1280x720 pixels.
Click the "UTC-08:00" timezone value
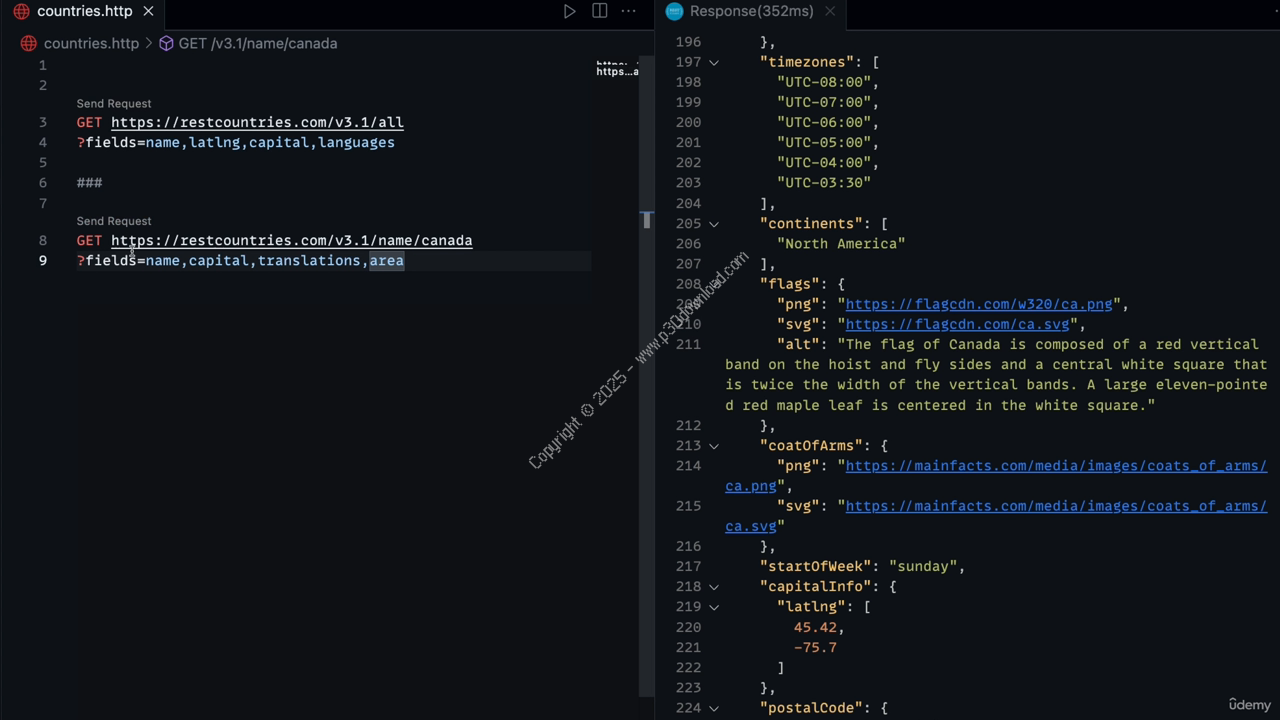pos(824,82)
